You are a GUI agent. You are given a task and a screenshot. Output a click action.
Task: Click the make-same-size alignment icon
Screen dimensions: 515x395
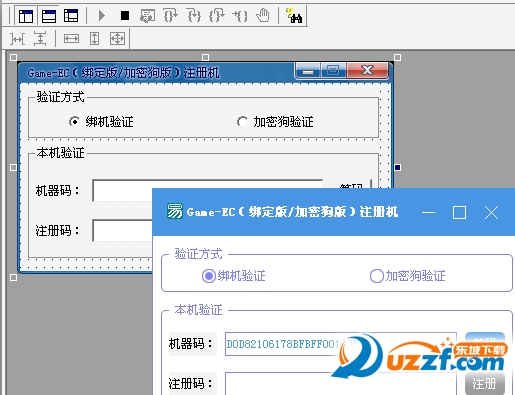(117, 39)
